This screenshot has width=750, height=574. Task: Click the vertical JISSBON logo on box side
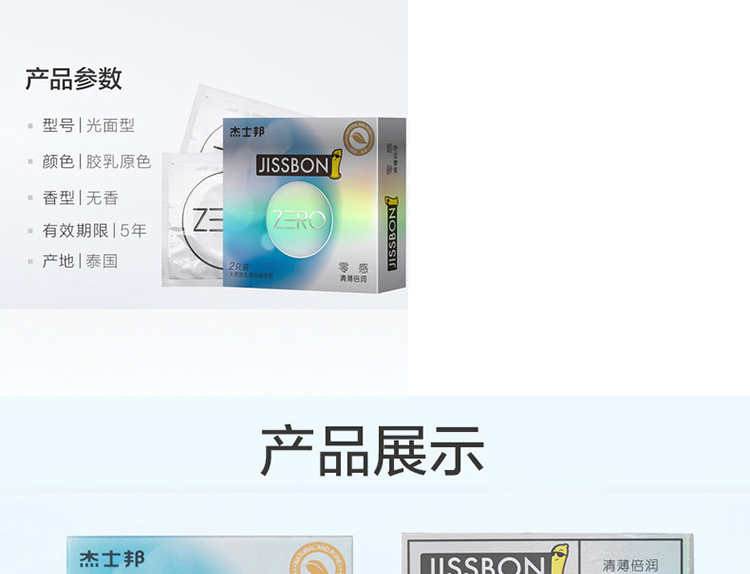tap(391, 233)
